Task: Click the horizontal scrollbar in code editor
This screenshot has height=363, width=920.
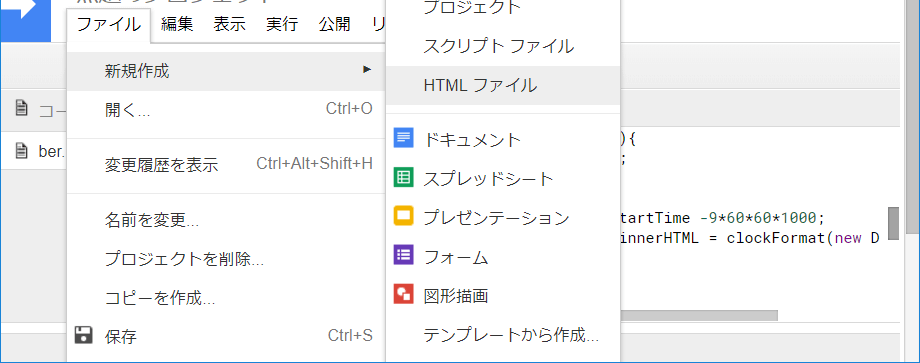Action: tap(699, 315)
